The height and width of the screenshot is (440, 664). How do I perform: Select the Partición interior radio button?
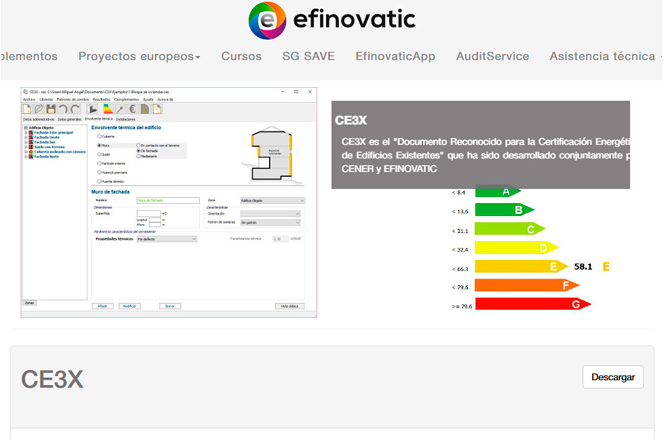point(99,163)
